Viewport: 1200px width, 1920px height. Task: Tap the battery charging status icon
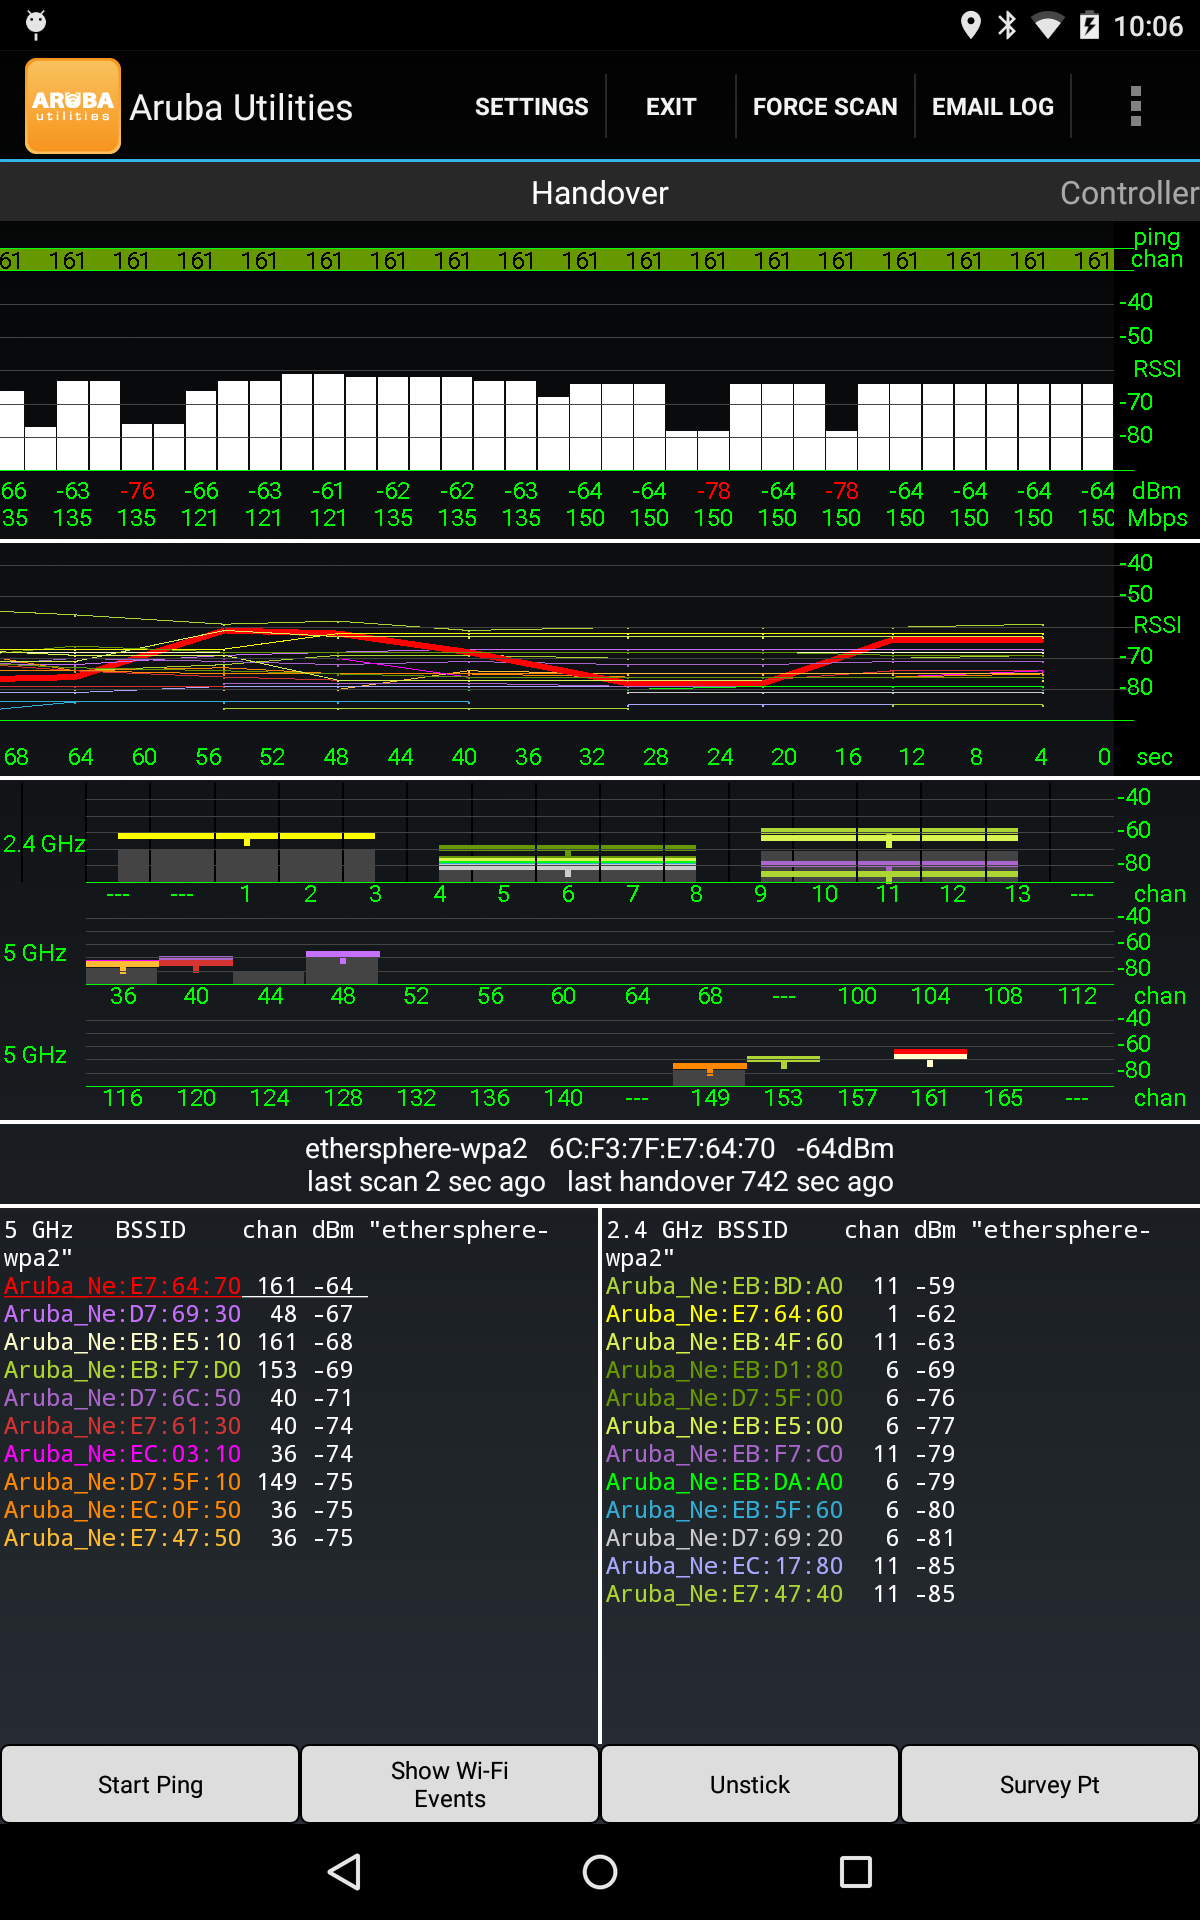(1089, 25)
